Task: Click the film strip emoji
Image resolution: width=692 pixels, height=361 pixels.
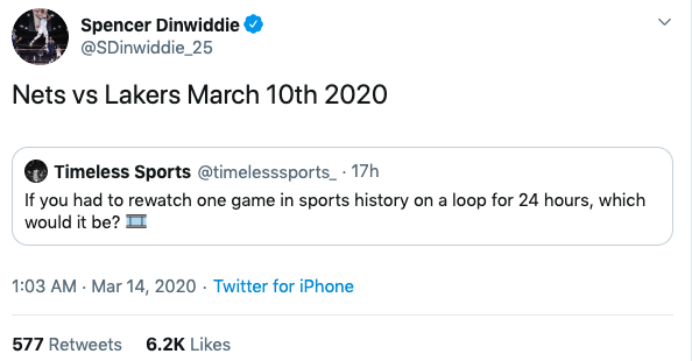Action: tap(136, 221)
